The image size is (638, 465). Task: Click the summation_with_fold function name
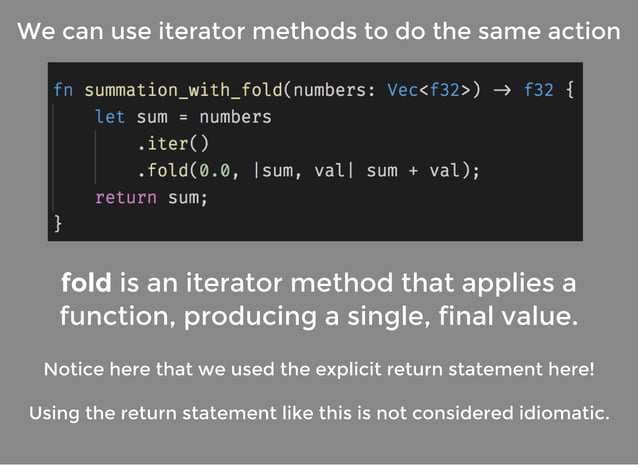pos(183,90)
